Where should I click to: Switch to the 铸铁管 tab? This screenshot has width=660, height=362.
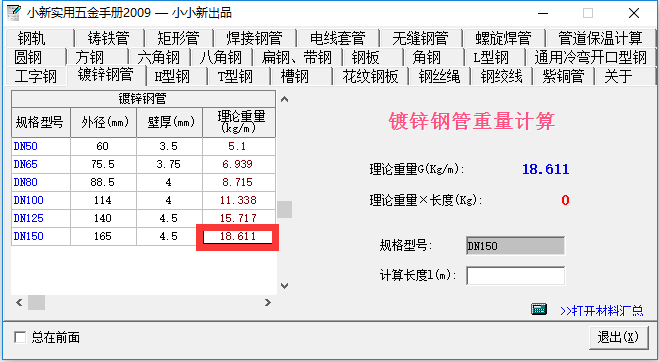109,38
